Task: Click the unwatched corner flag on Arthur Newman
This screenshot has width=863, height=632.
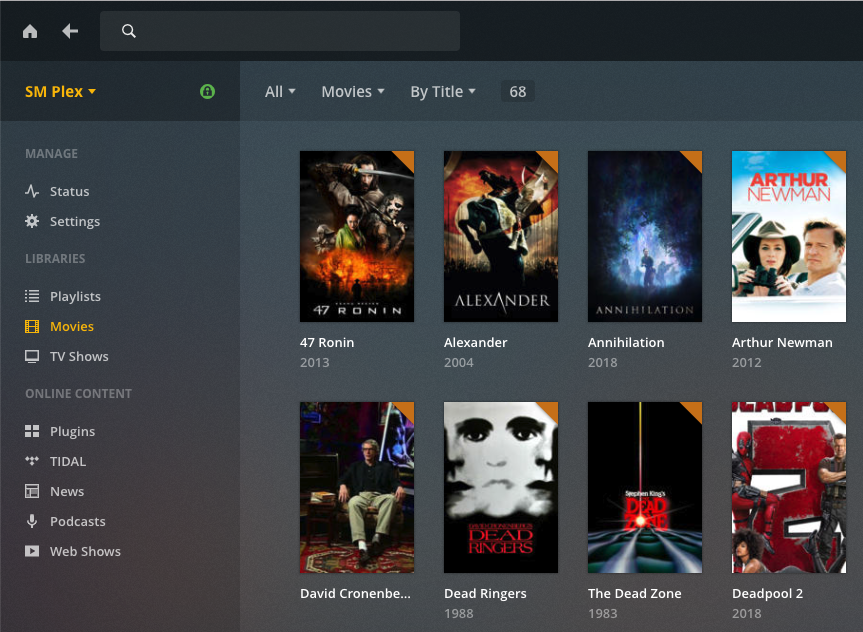Action: (x=838, y=159)
